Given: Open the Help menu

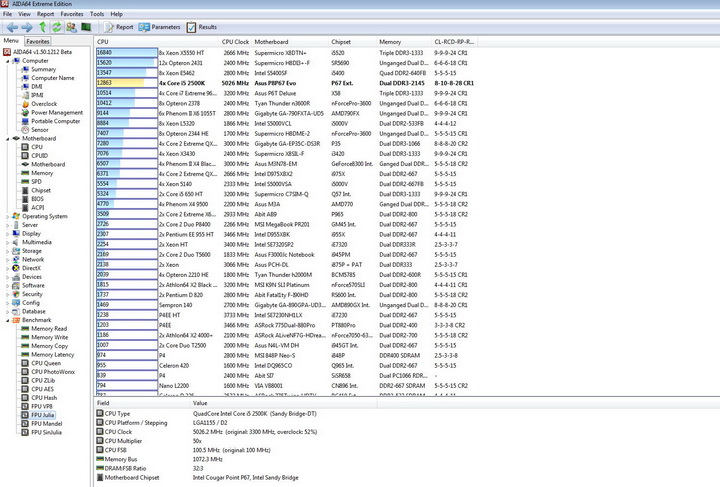Looking at the screenshot, I should pos(117,14).
